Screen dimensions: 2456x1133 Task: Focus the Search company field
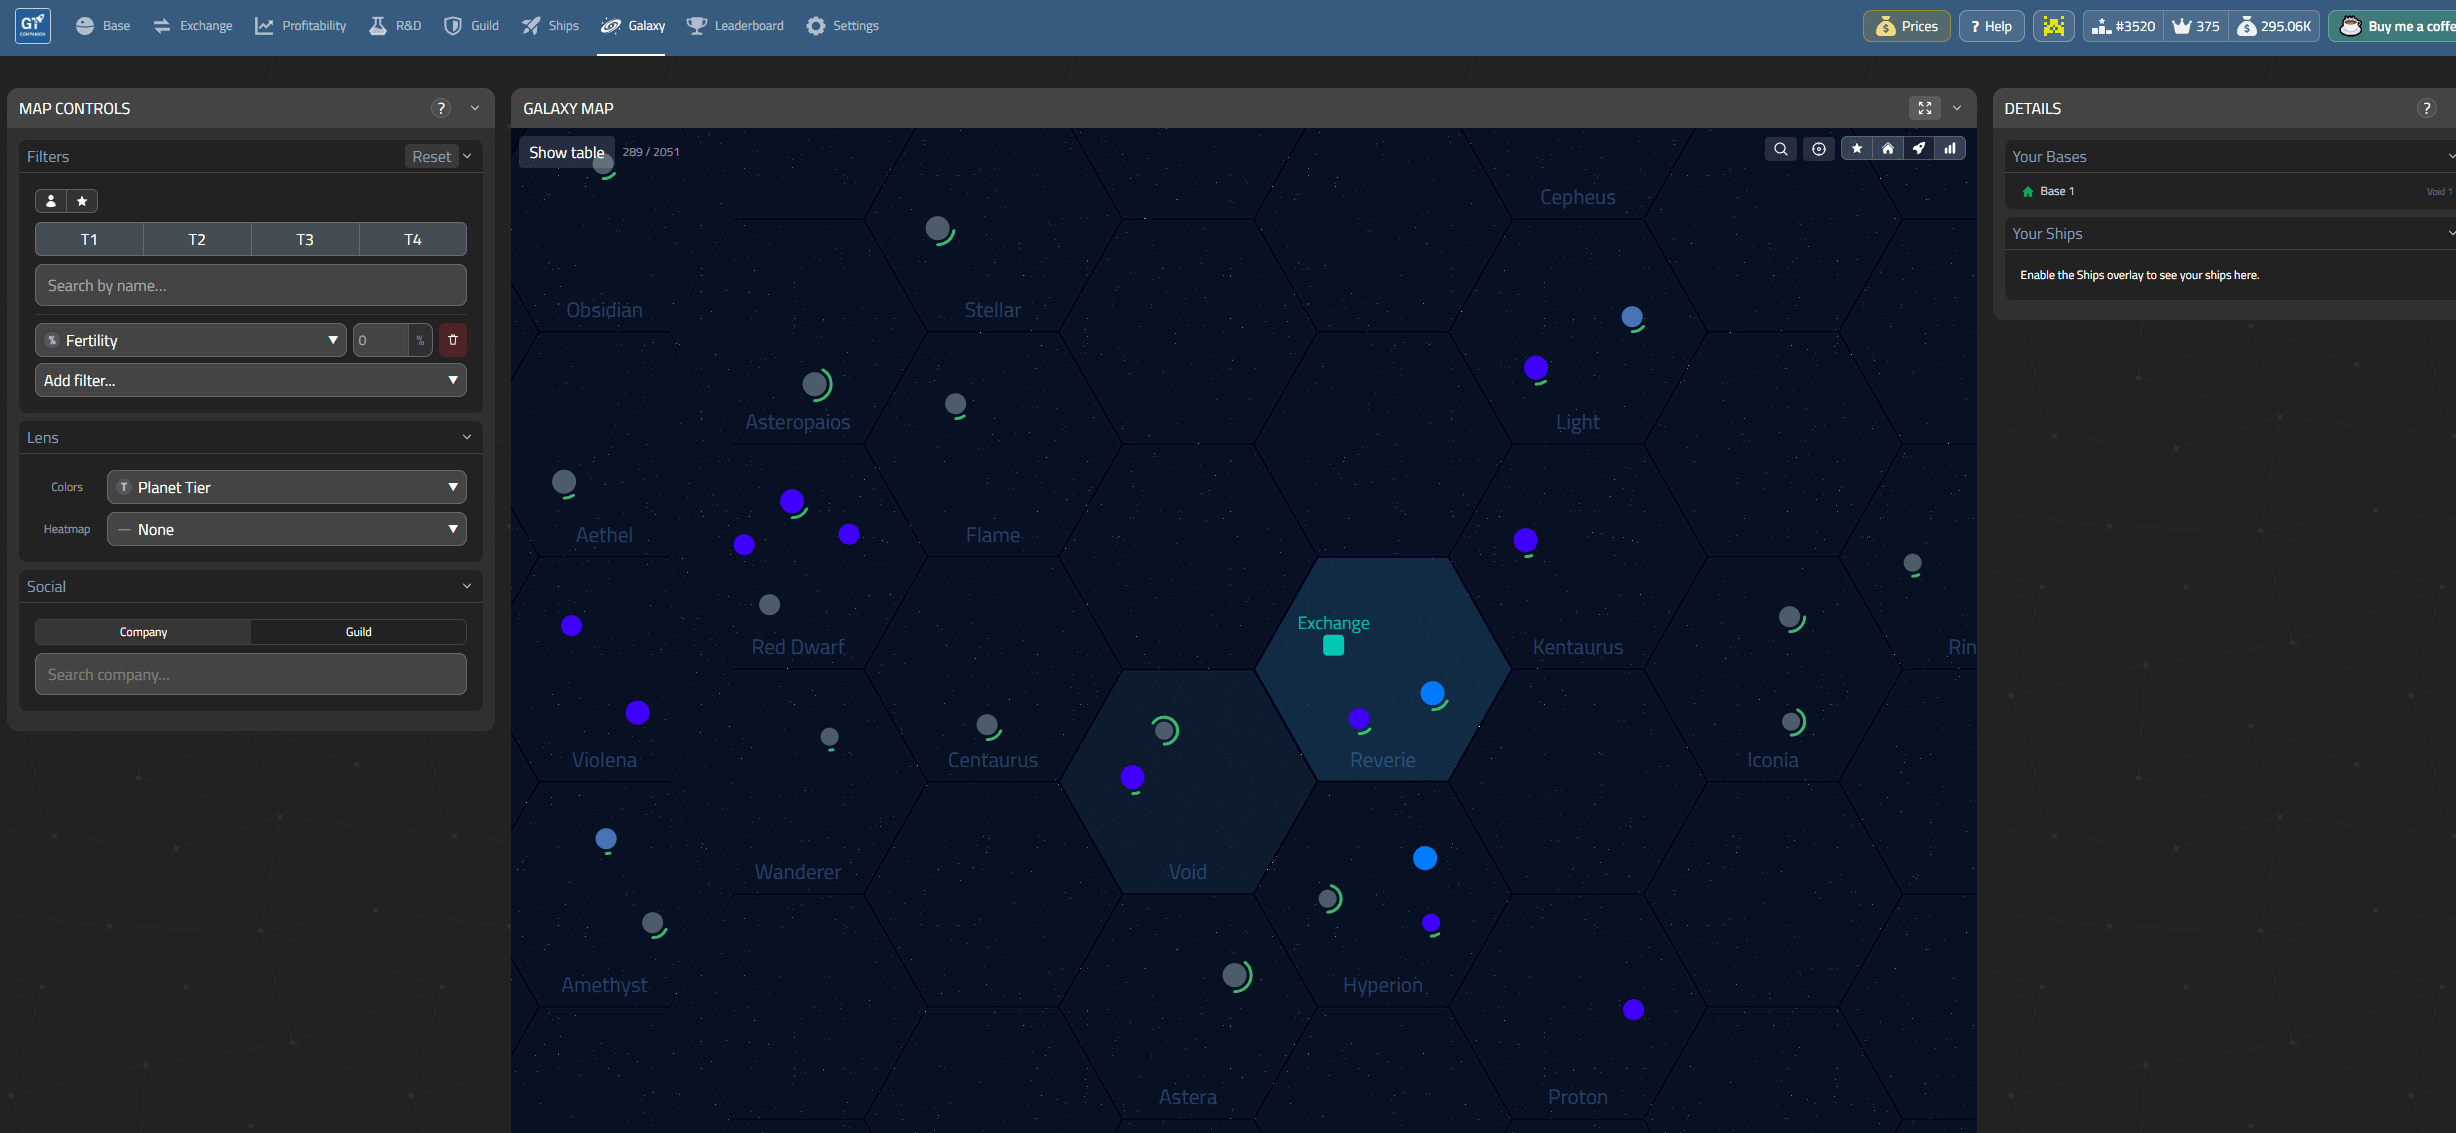point(251,674)
